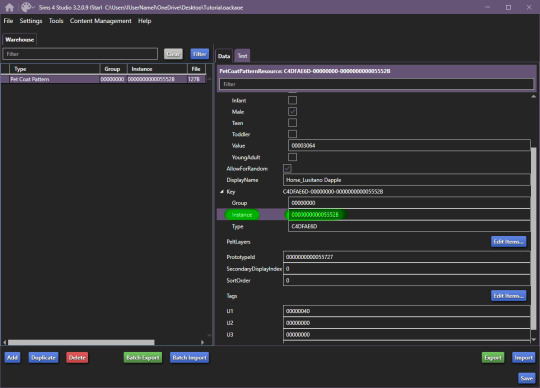This screenshot has width=540, height=388.
Task: Edit the Group field under Key
Action: point(409,203)
